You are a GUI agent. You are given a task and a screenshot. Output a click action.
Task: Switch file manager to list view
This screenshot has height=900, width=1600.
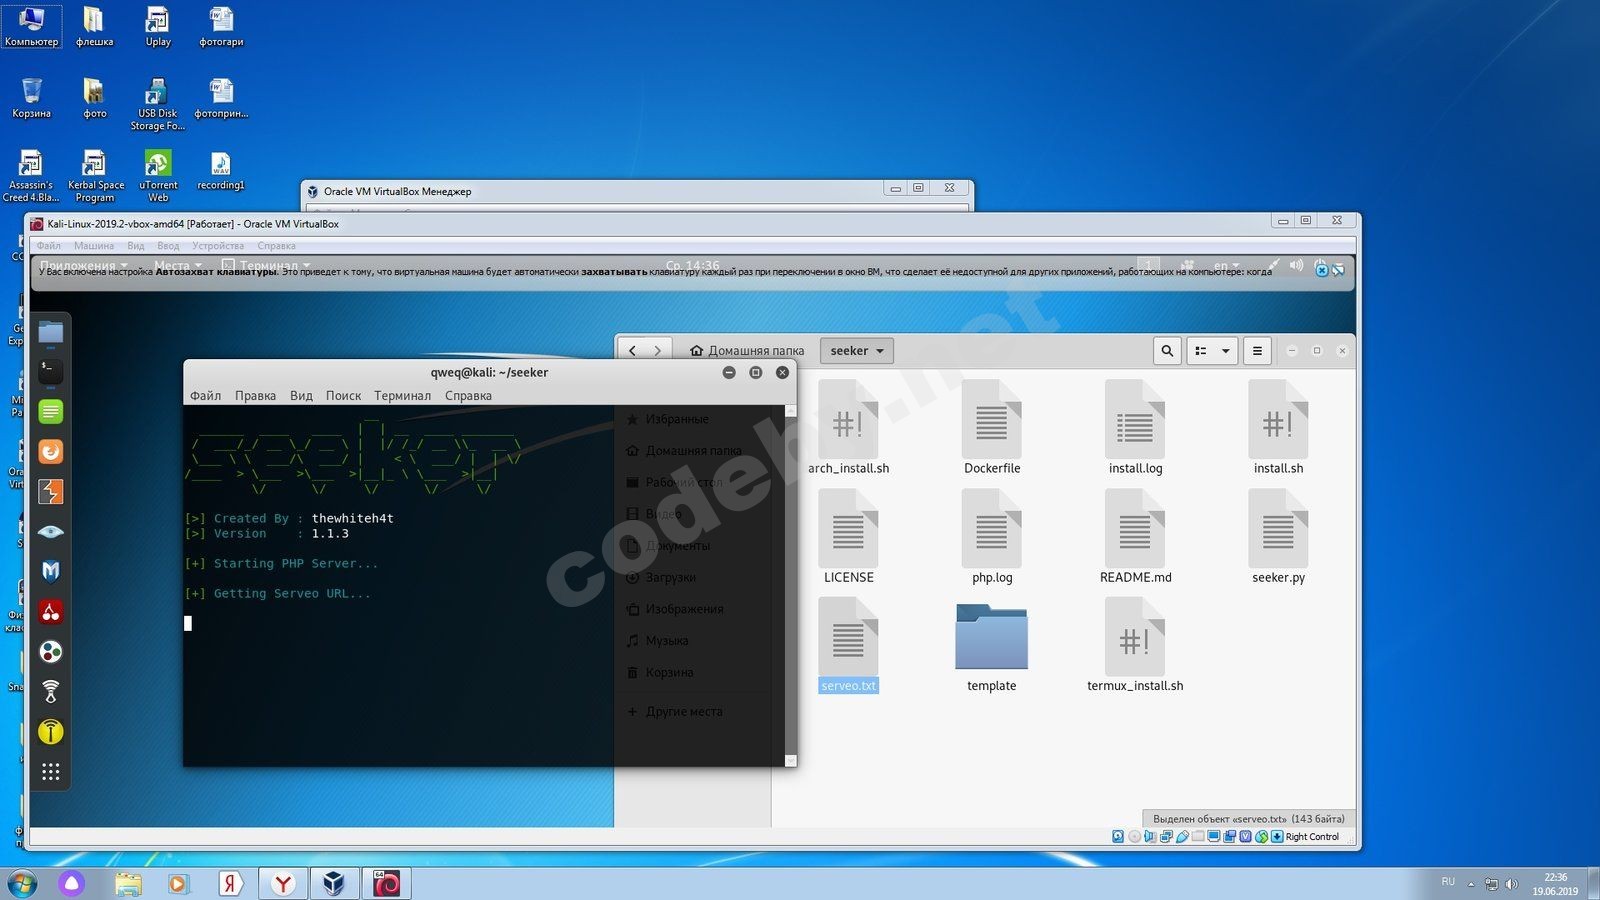coord(1201,351)
